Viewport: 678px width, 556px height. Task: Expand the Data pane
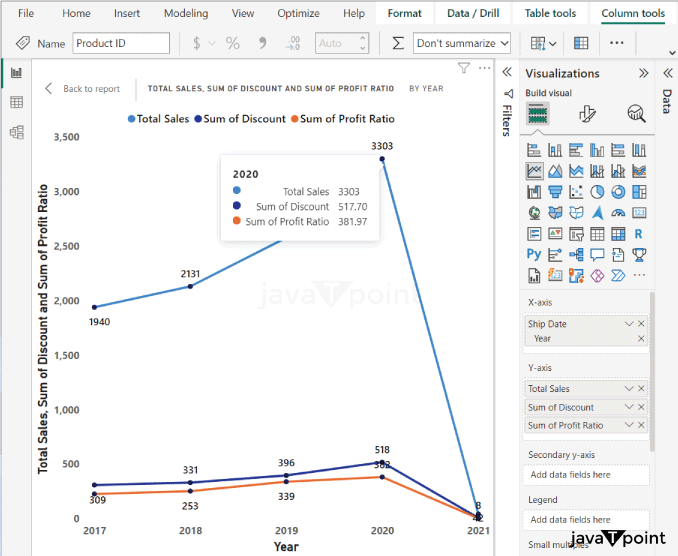point(668,73)
